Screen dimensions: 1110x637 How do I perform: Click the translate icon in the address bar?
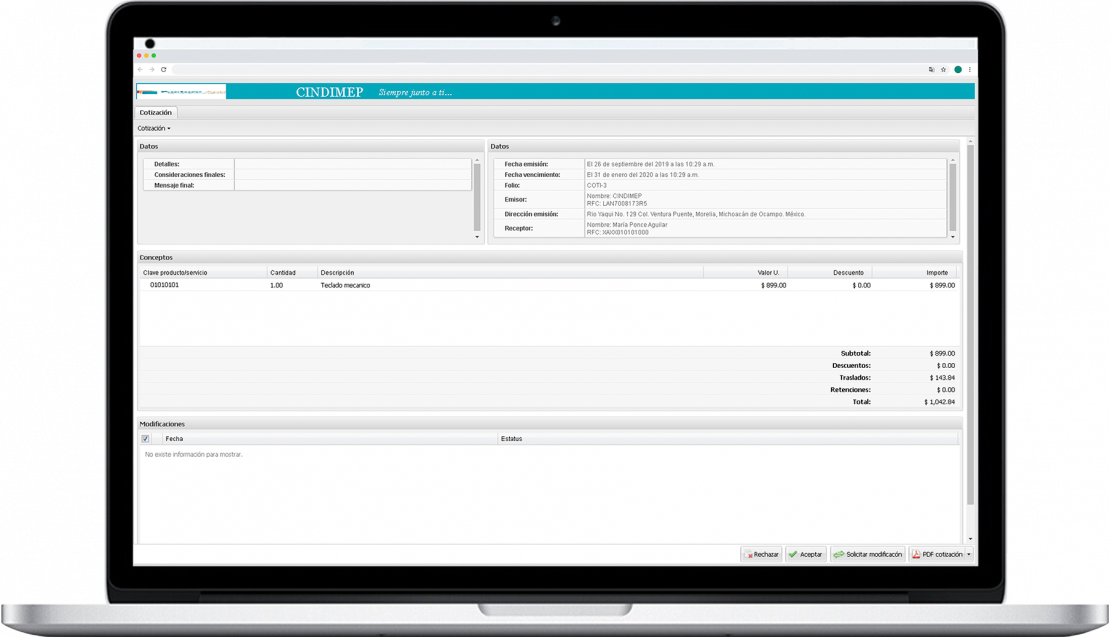point(932,70)
